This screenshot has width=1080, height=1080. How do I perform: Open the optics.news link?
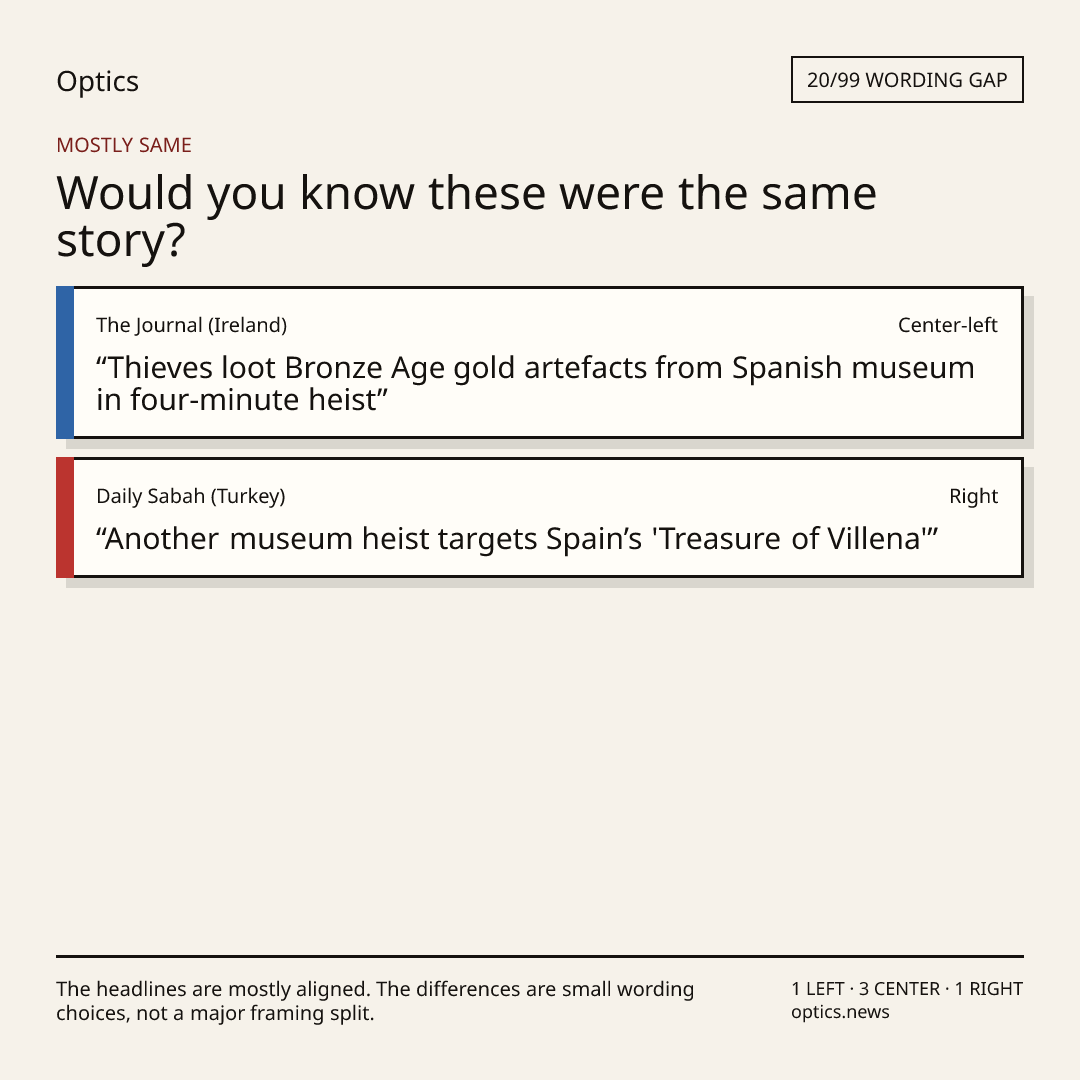(x=840, y=1012)
